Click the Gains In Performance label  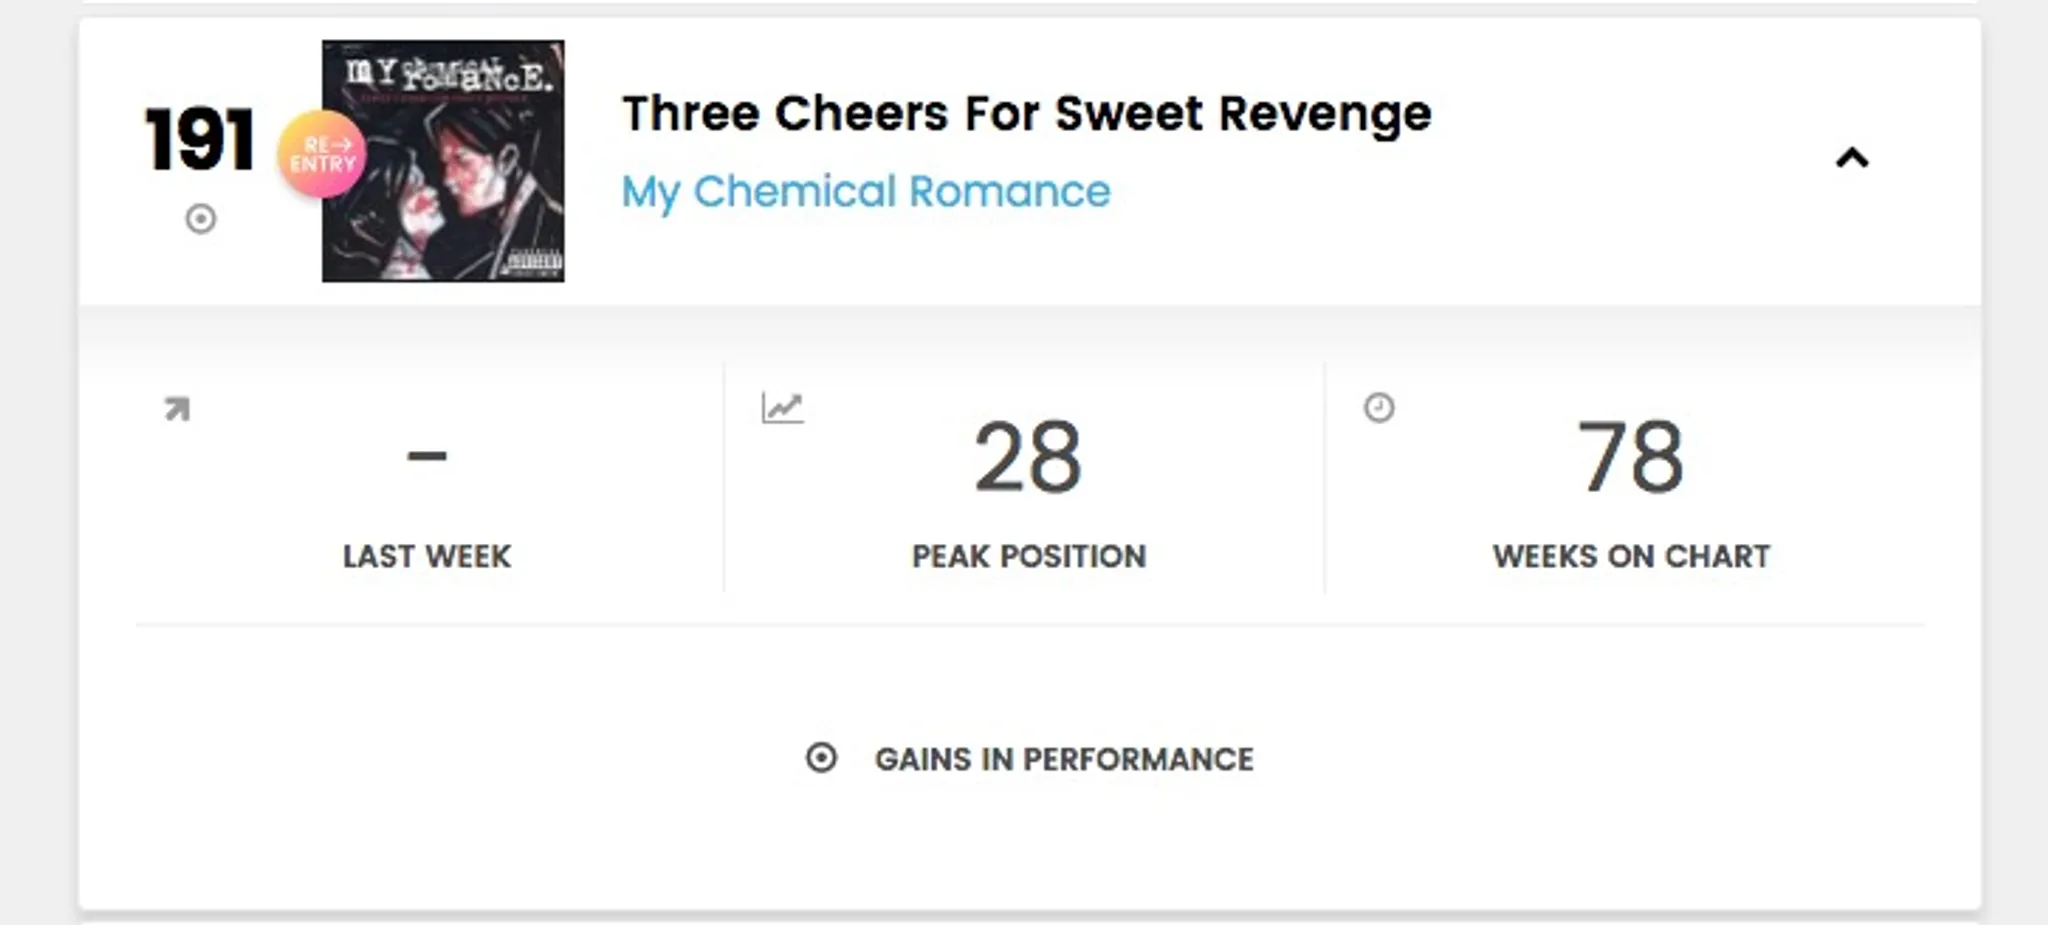(1064, 760)
